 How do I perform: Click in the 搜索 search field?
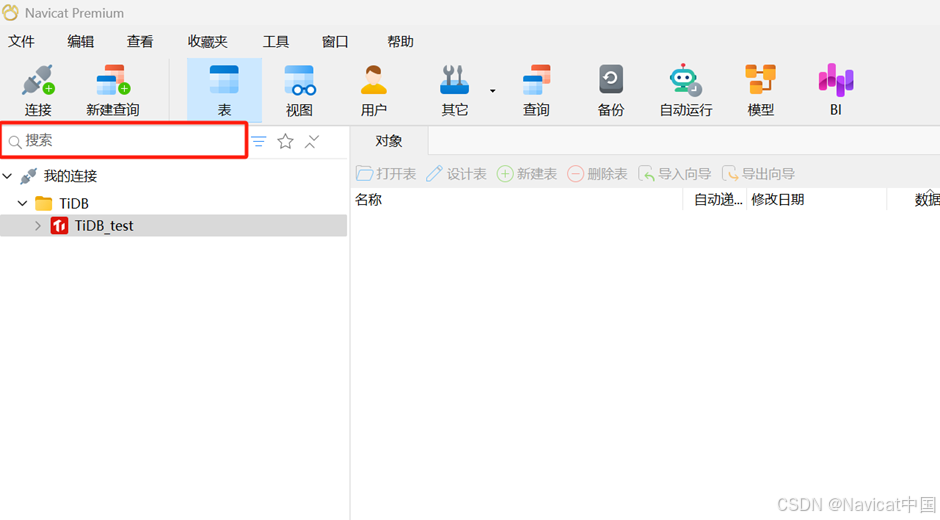(x=124, y=140)
